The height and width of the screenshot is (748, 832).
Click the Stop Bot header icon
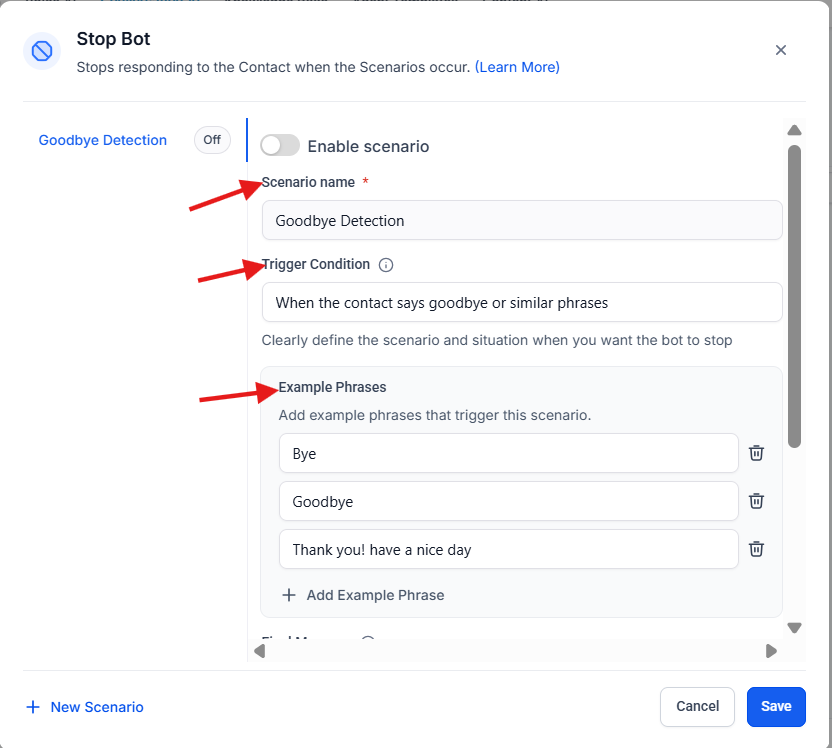42,51
